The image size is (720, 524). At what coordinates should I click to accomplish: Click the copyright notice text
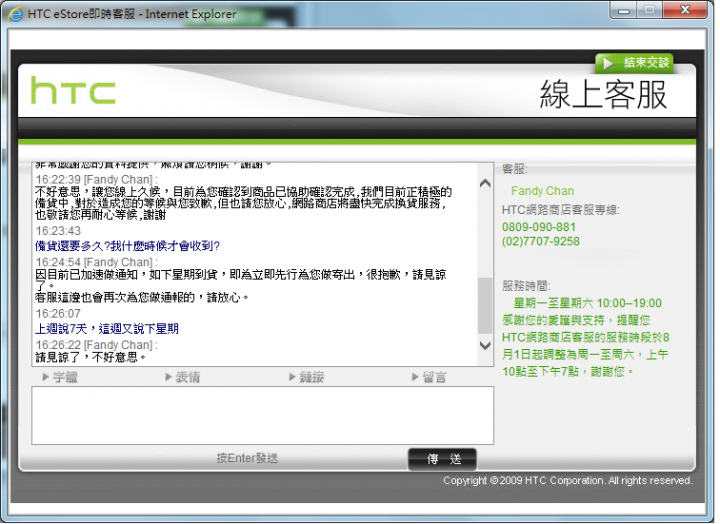click(568, 480)
